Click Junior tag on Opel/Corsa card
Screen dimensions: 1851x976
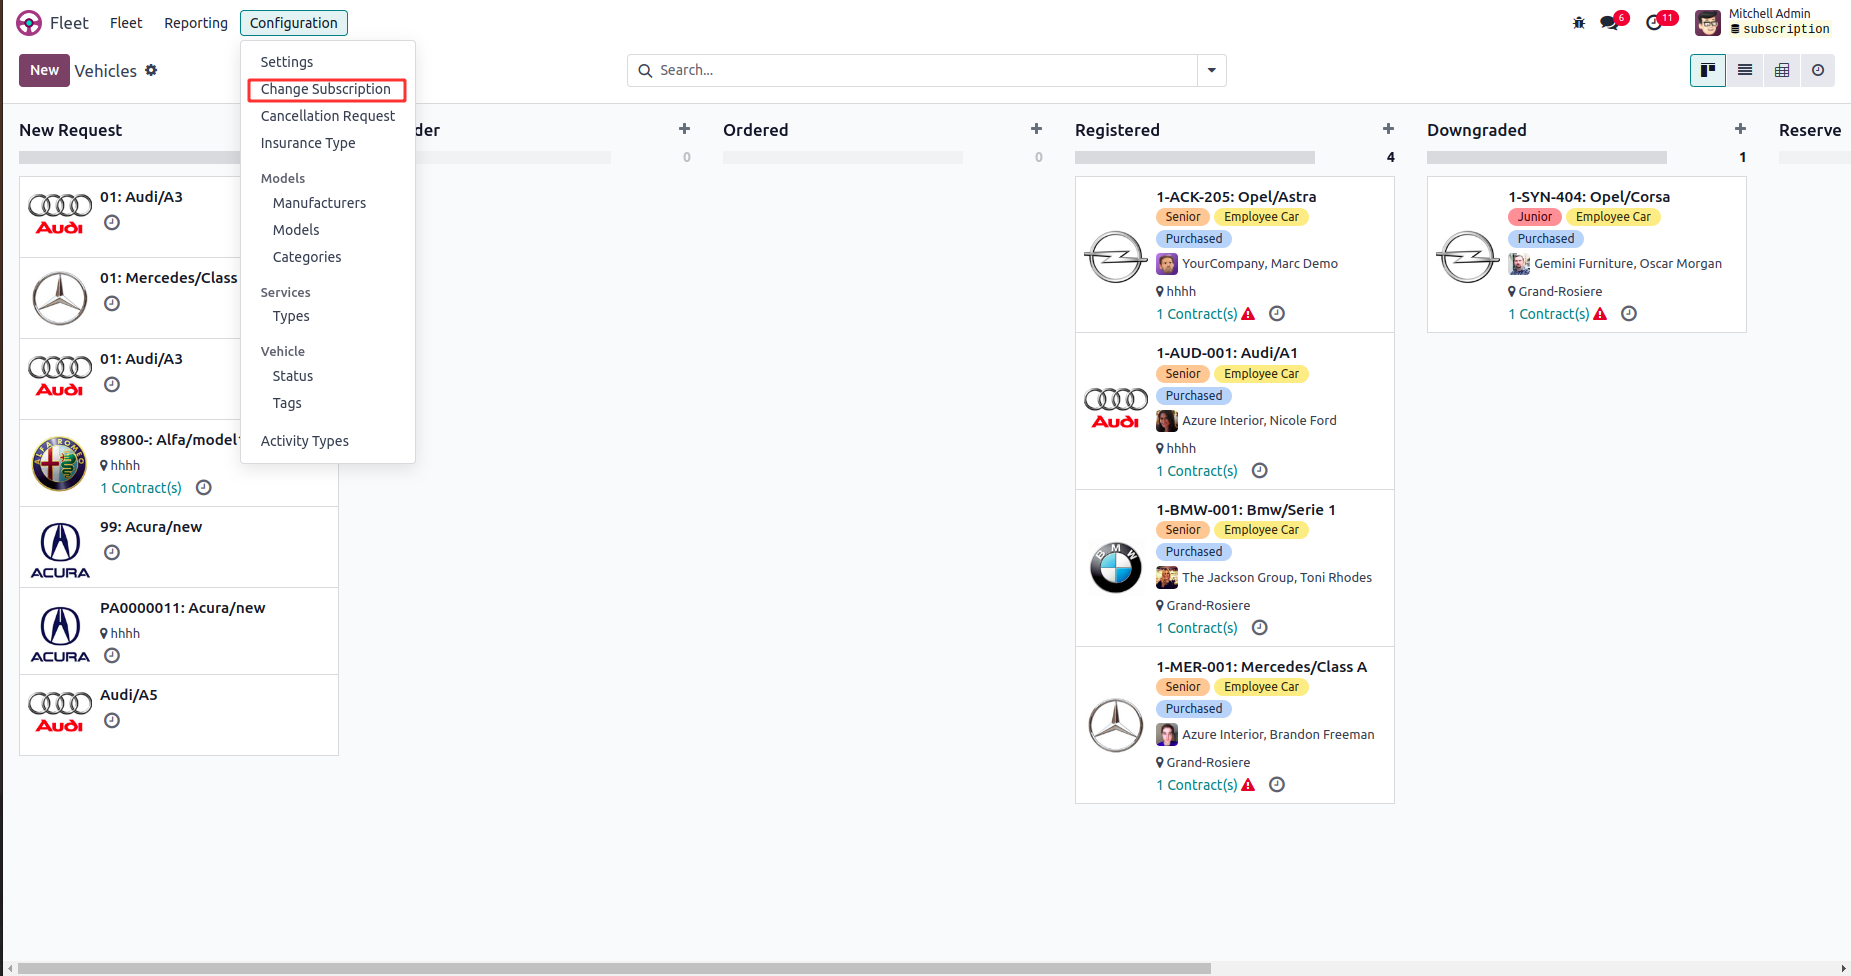[1535, 217]
